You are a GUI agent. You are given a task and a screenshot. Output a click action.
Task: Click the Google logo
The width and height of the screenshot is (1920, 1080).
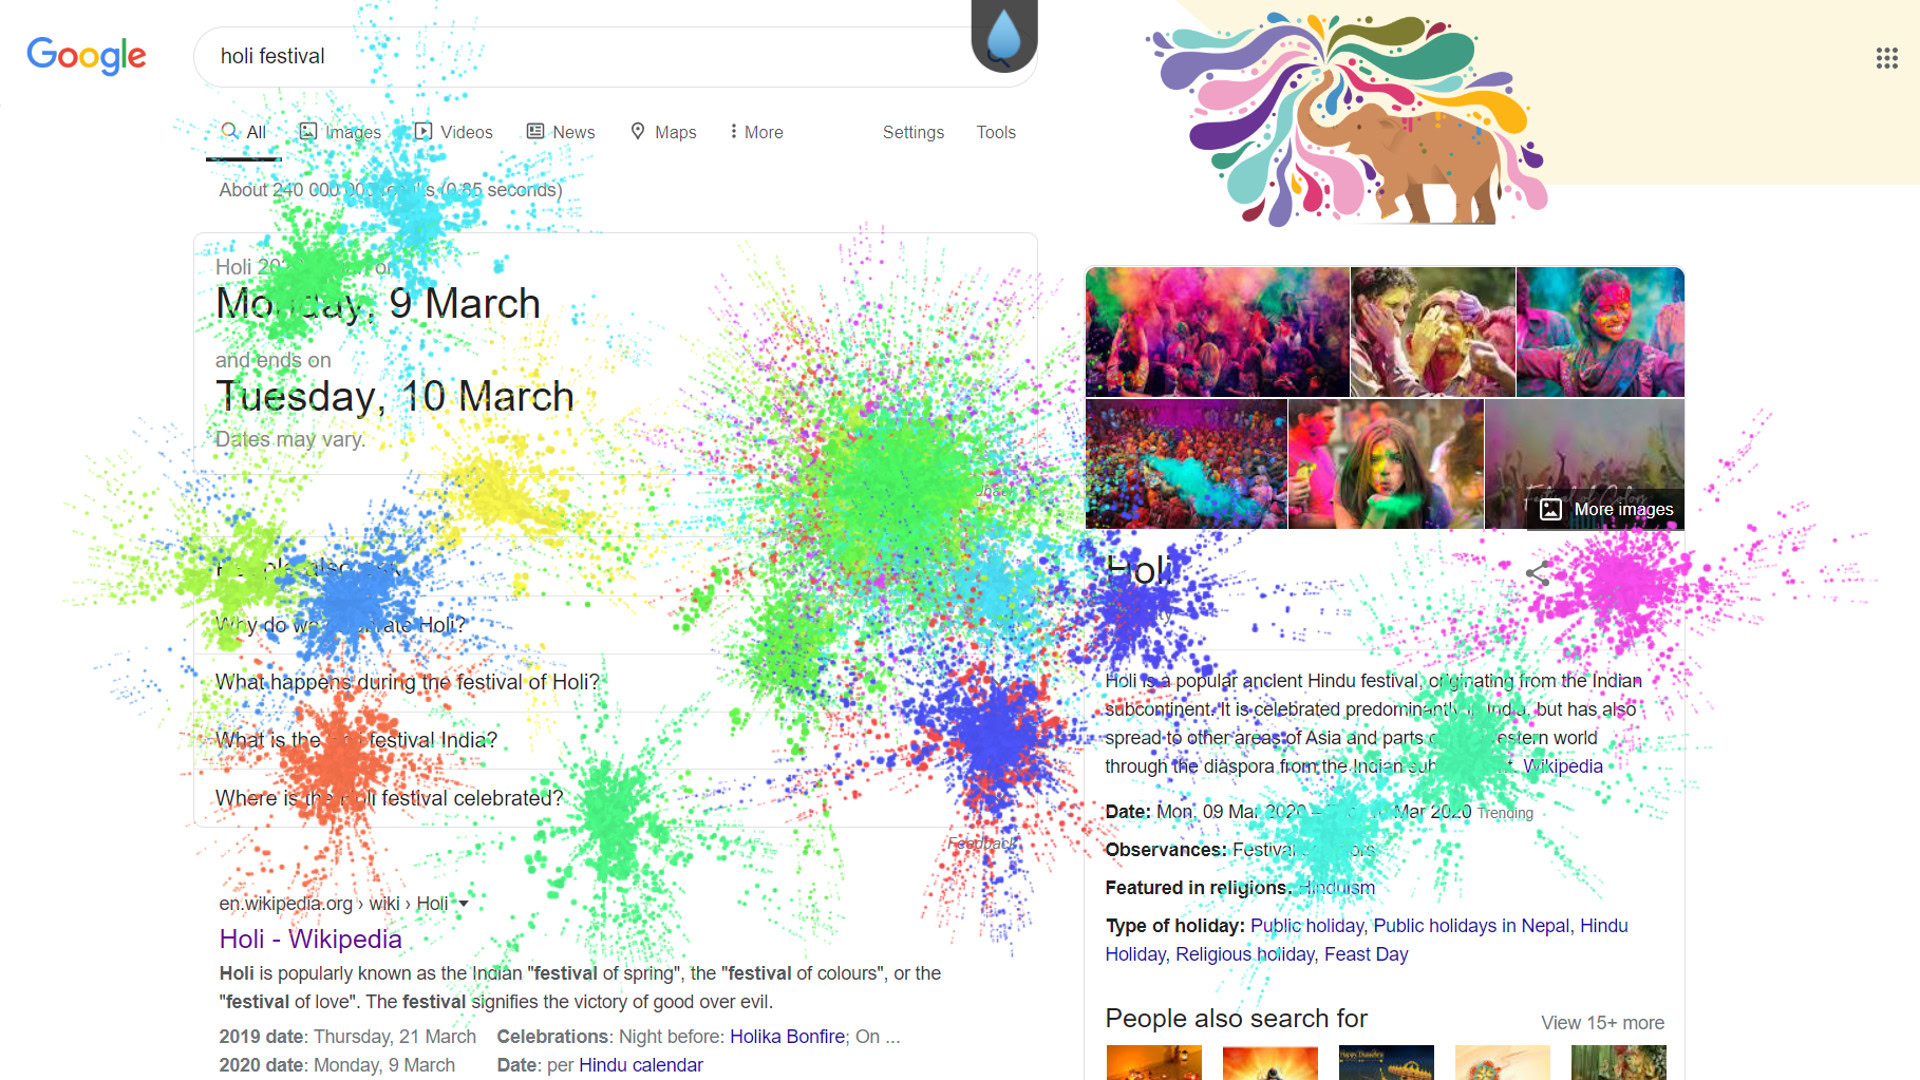(86, 56)
